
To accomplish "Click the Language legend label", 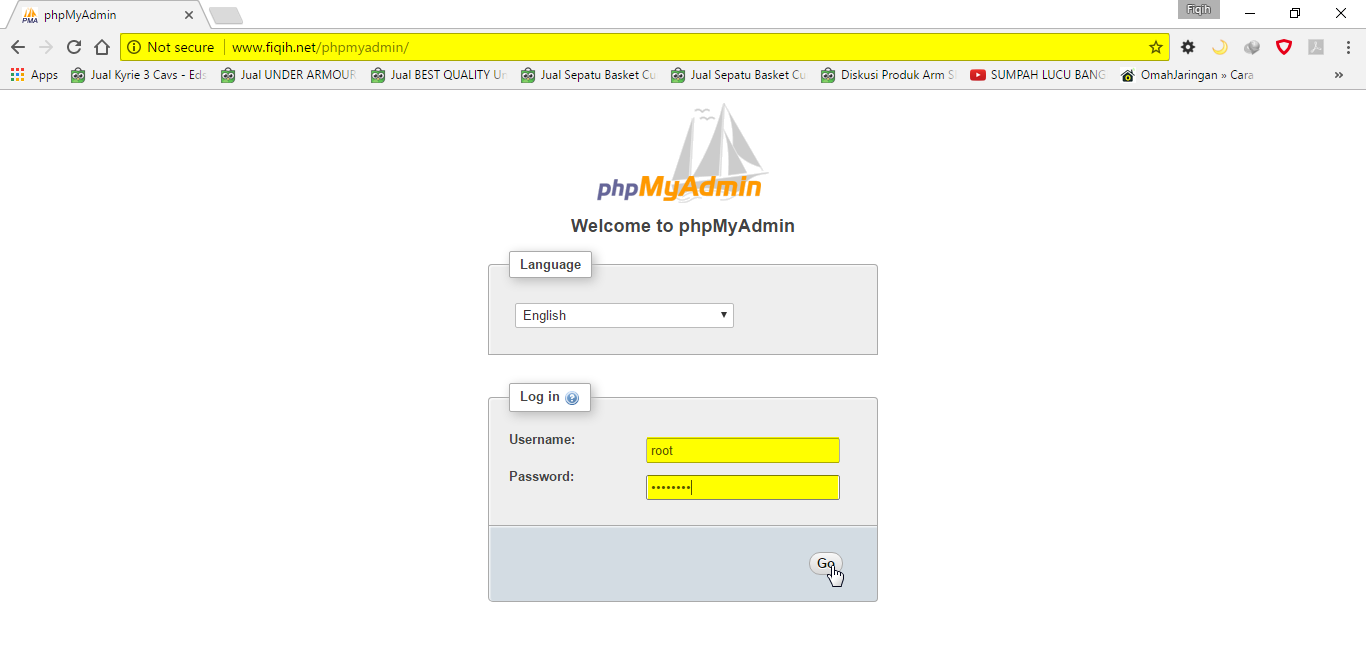I will 550,264.
